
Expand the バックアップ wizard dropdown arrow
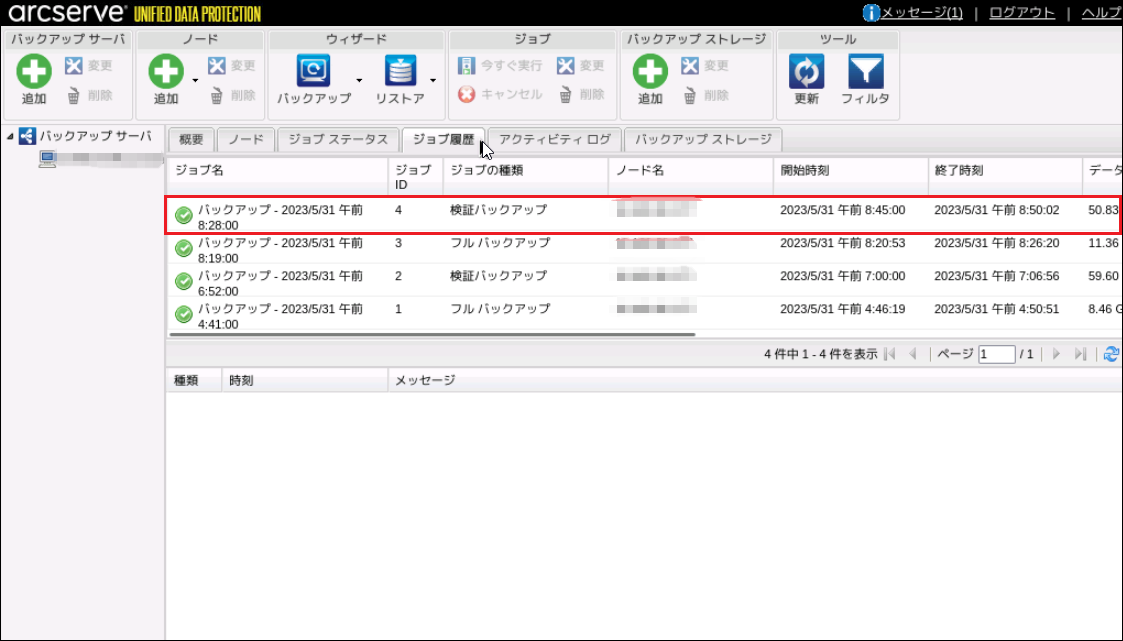point(359,80)
